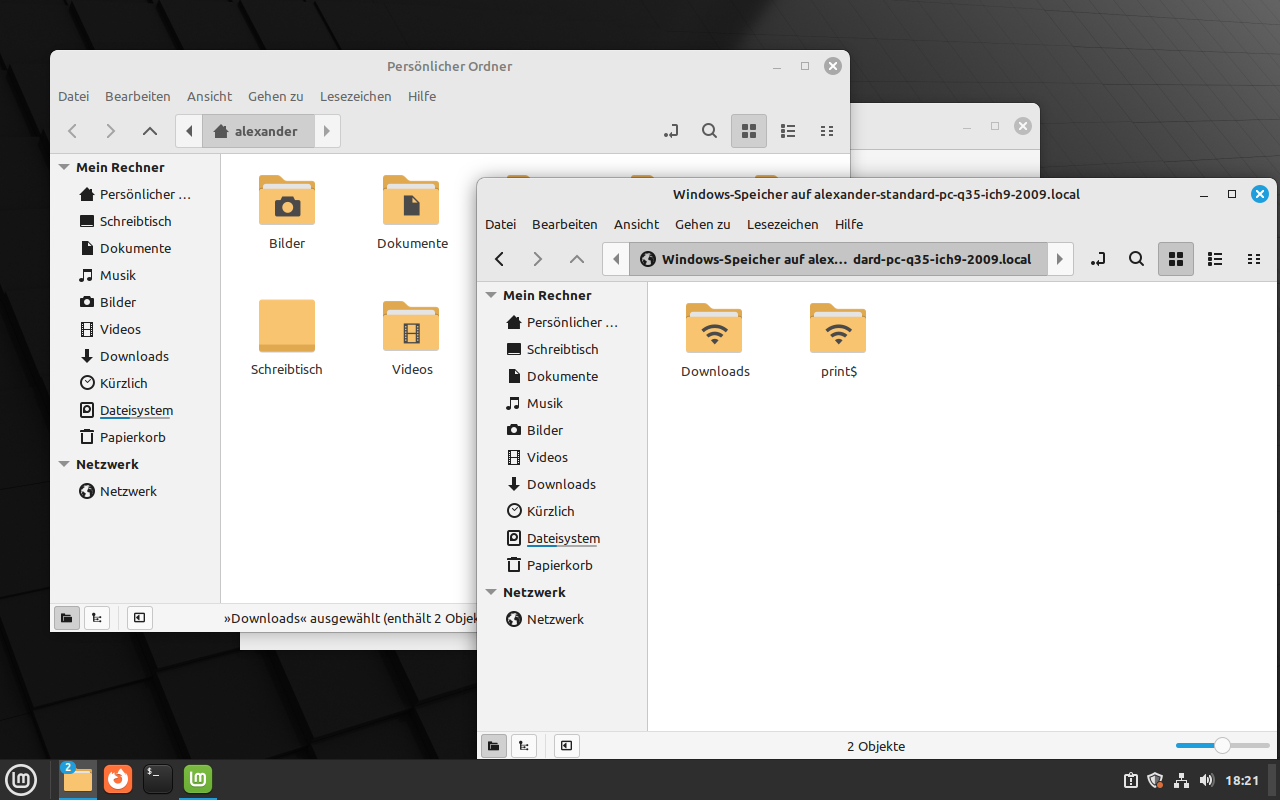Open Gehen zu menu in Windows-Speicher window
1280x800 pixels.
[x=703, y=224]
